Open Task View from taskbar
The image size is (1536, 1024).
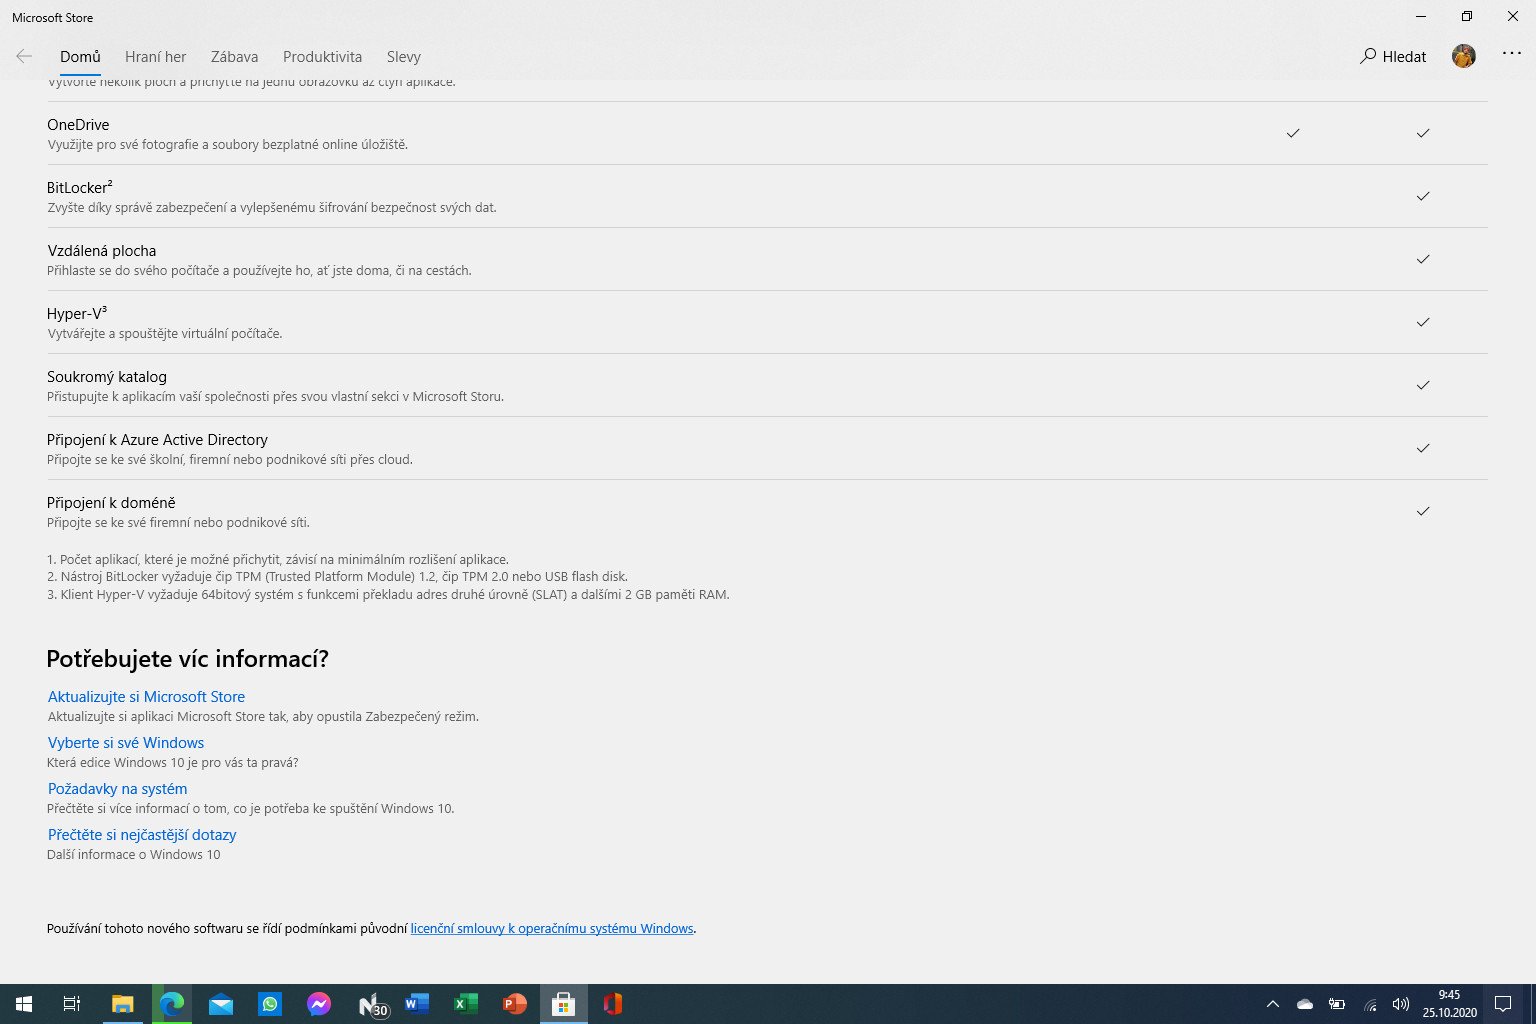[72, 1004]
